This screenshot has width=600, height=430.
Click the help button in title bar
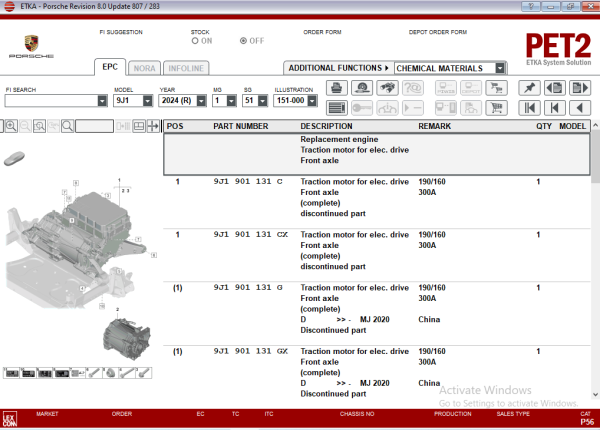(531, 6)
